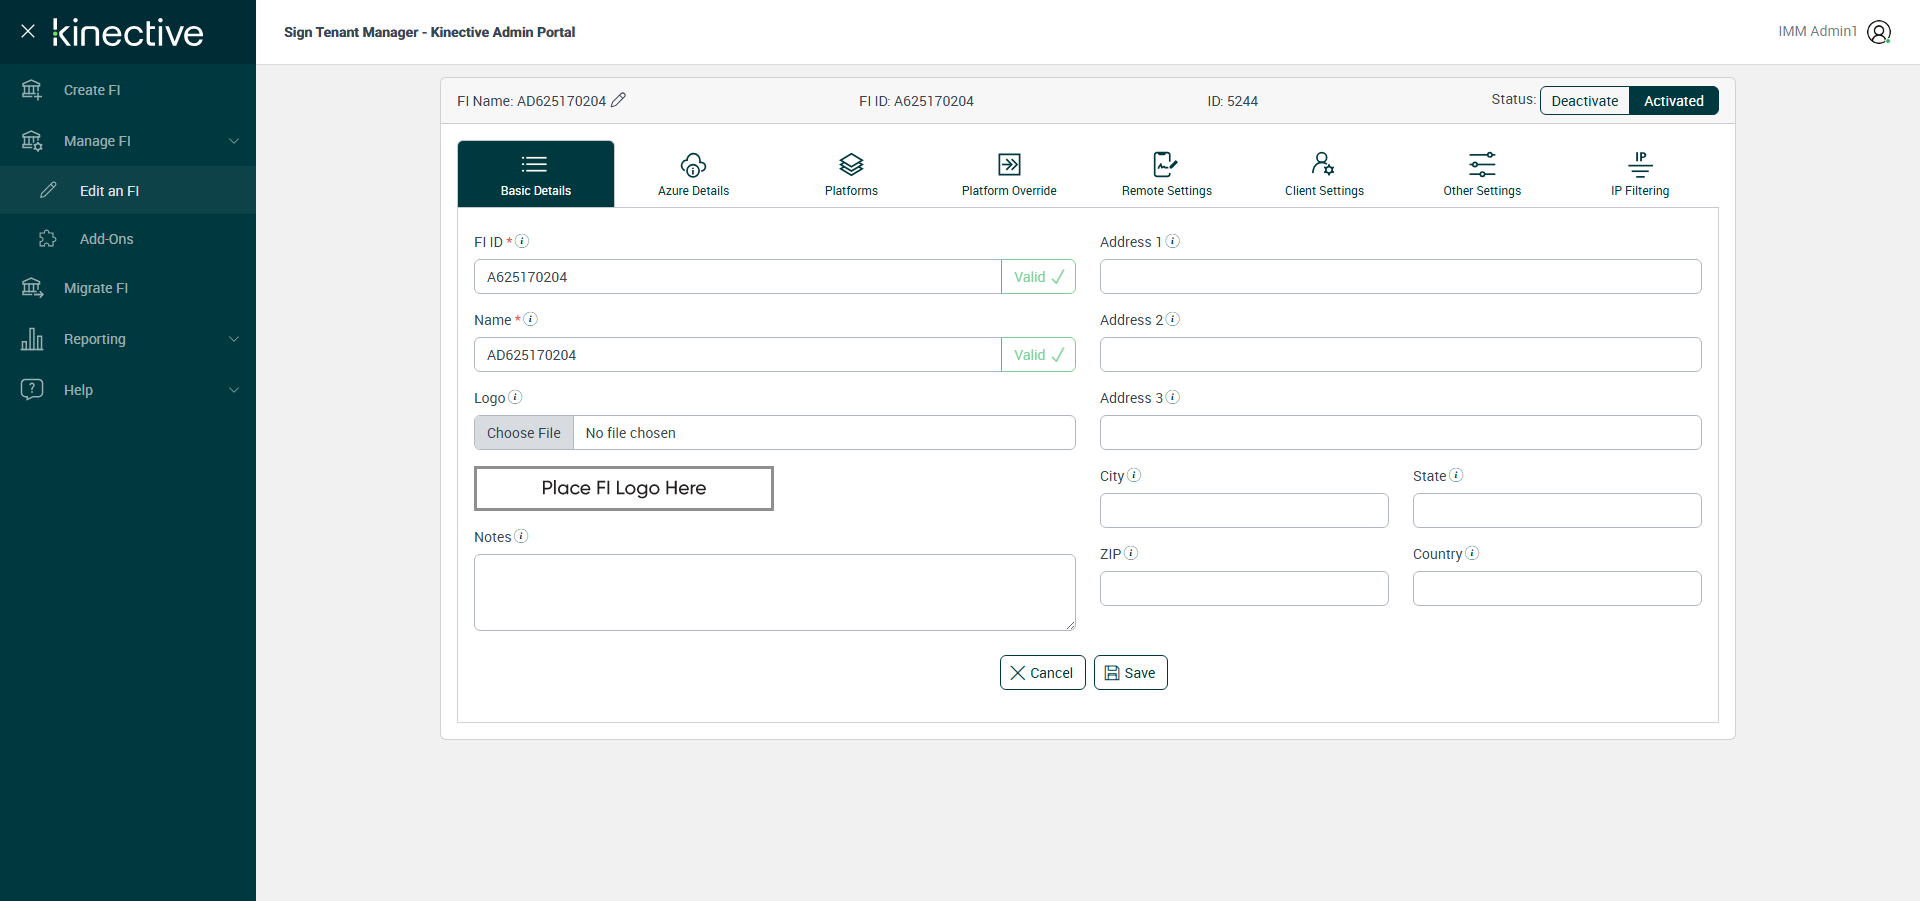Screen dimensions: 1920x901
Task: Click the Logo info icon
Action: 515,397
